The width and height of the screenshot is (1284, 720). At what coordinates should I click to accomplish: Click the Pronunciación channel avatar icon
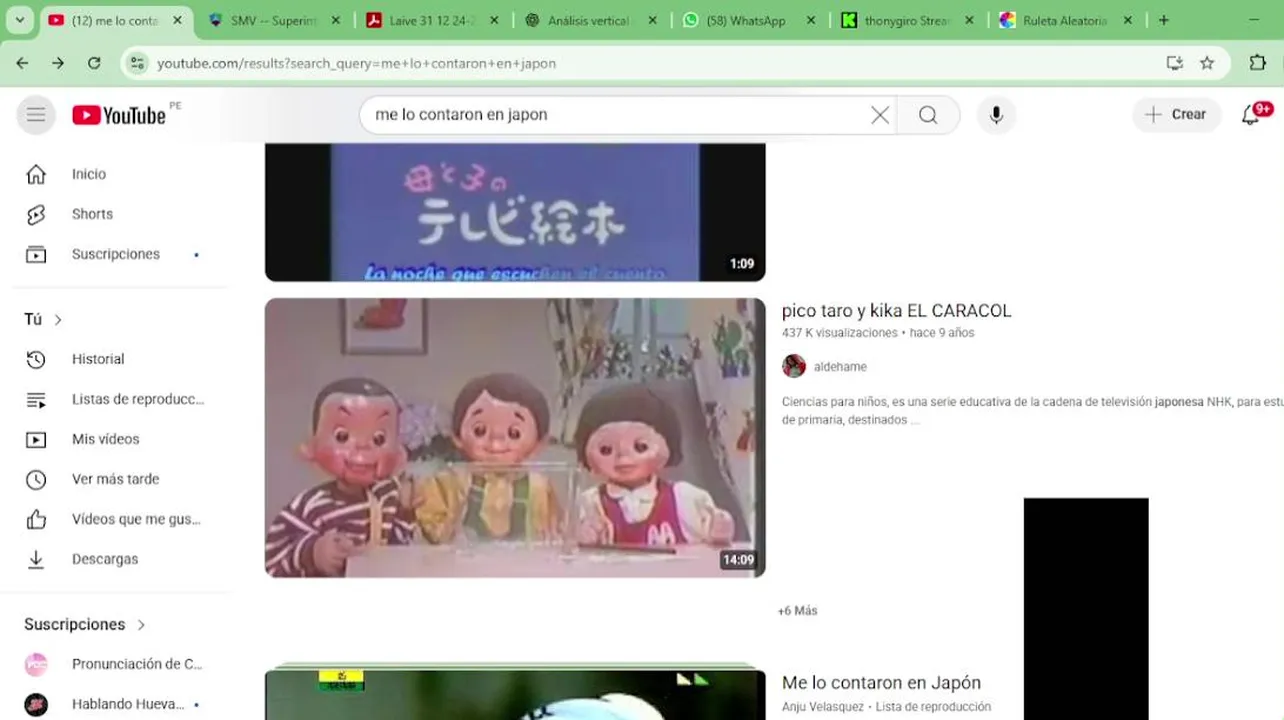click(x=36, y=664)
